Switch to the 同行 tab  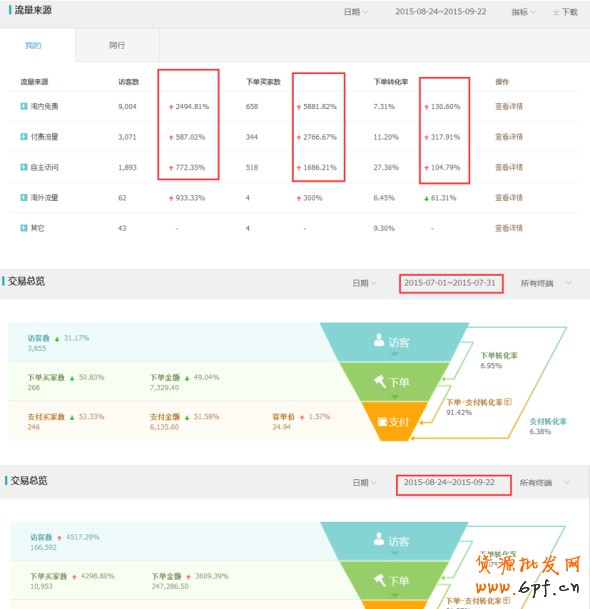(x=117, y=45)
